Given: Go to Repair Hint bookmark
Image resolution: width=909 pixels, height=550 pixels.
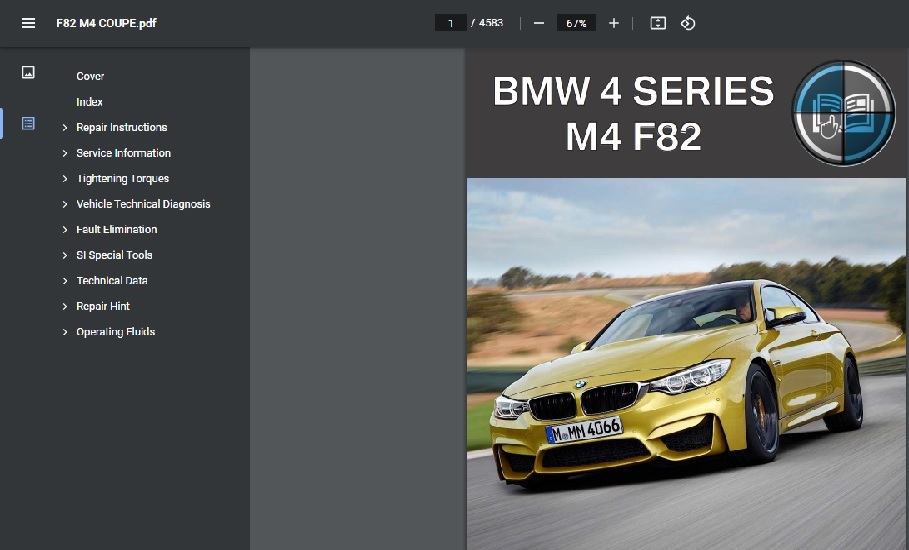Looking at the screenshot, I should pos(103,306).
